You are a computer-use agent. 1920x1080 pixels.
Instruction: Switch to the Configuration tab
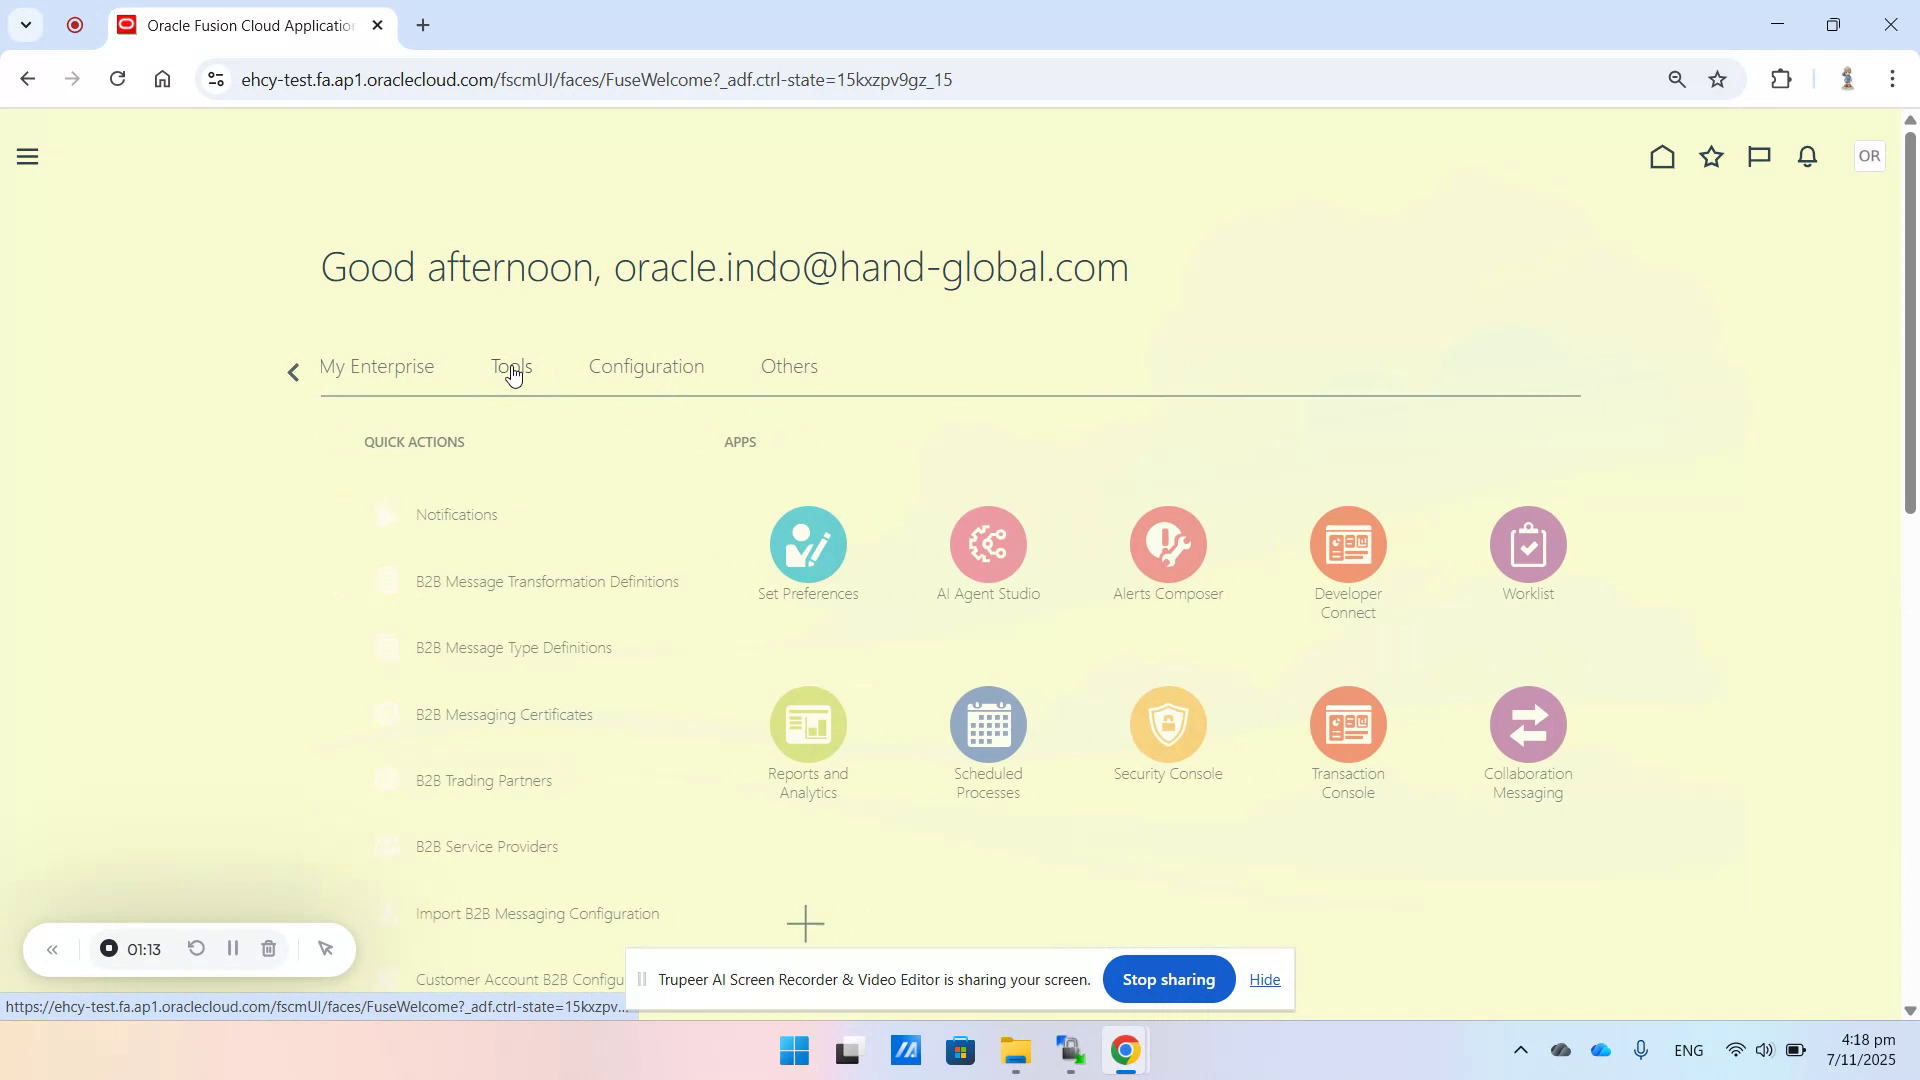pyautogui.click(x=646, y=366)
